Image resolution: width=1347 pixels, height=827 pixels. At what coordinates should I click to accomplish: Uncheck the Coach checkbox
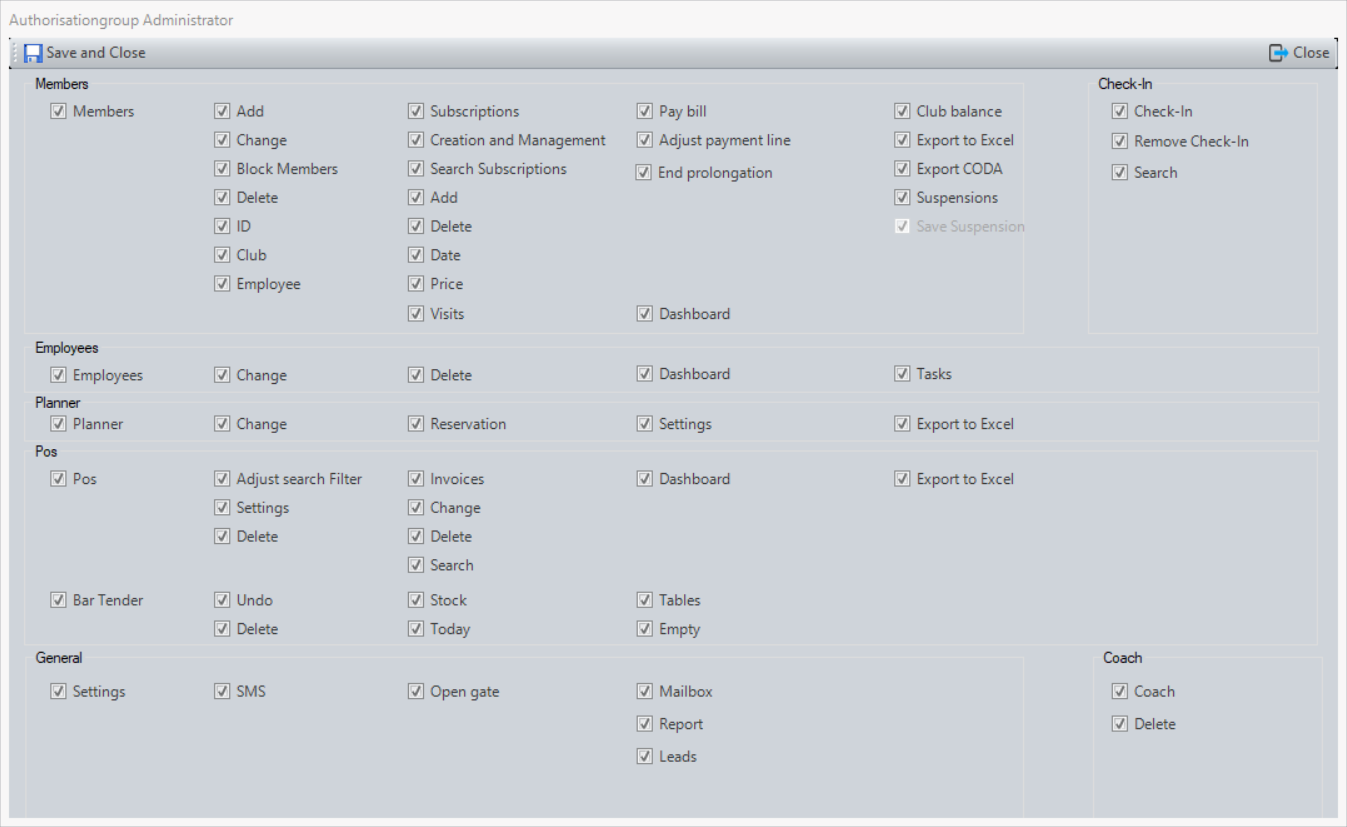point(1120,692)
